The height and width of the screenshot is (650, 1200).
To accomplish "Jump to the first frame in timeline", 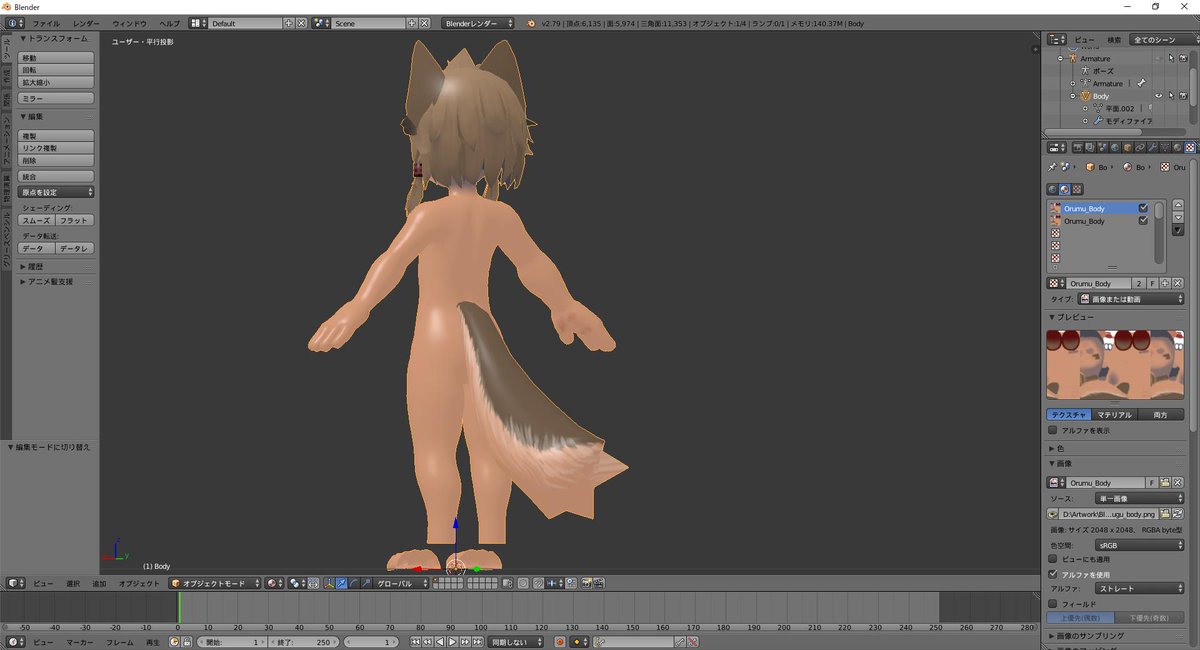I will [x=416, y=642].
